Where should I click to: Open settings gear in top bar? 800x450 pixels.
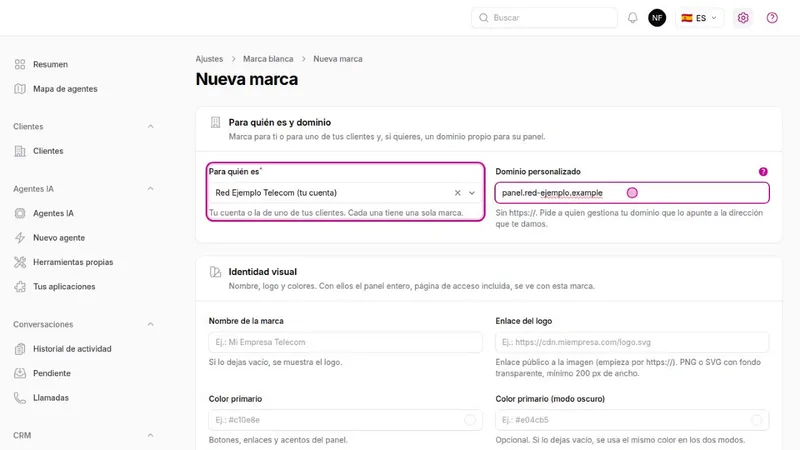[x=743, y=18]
